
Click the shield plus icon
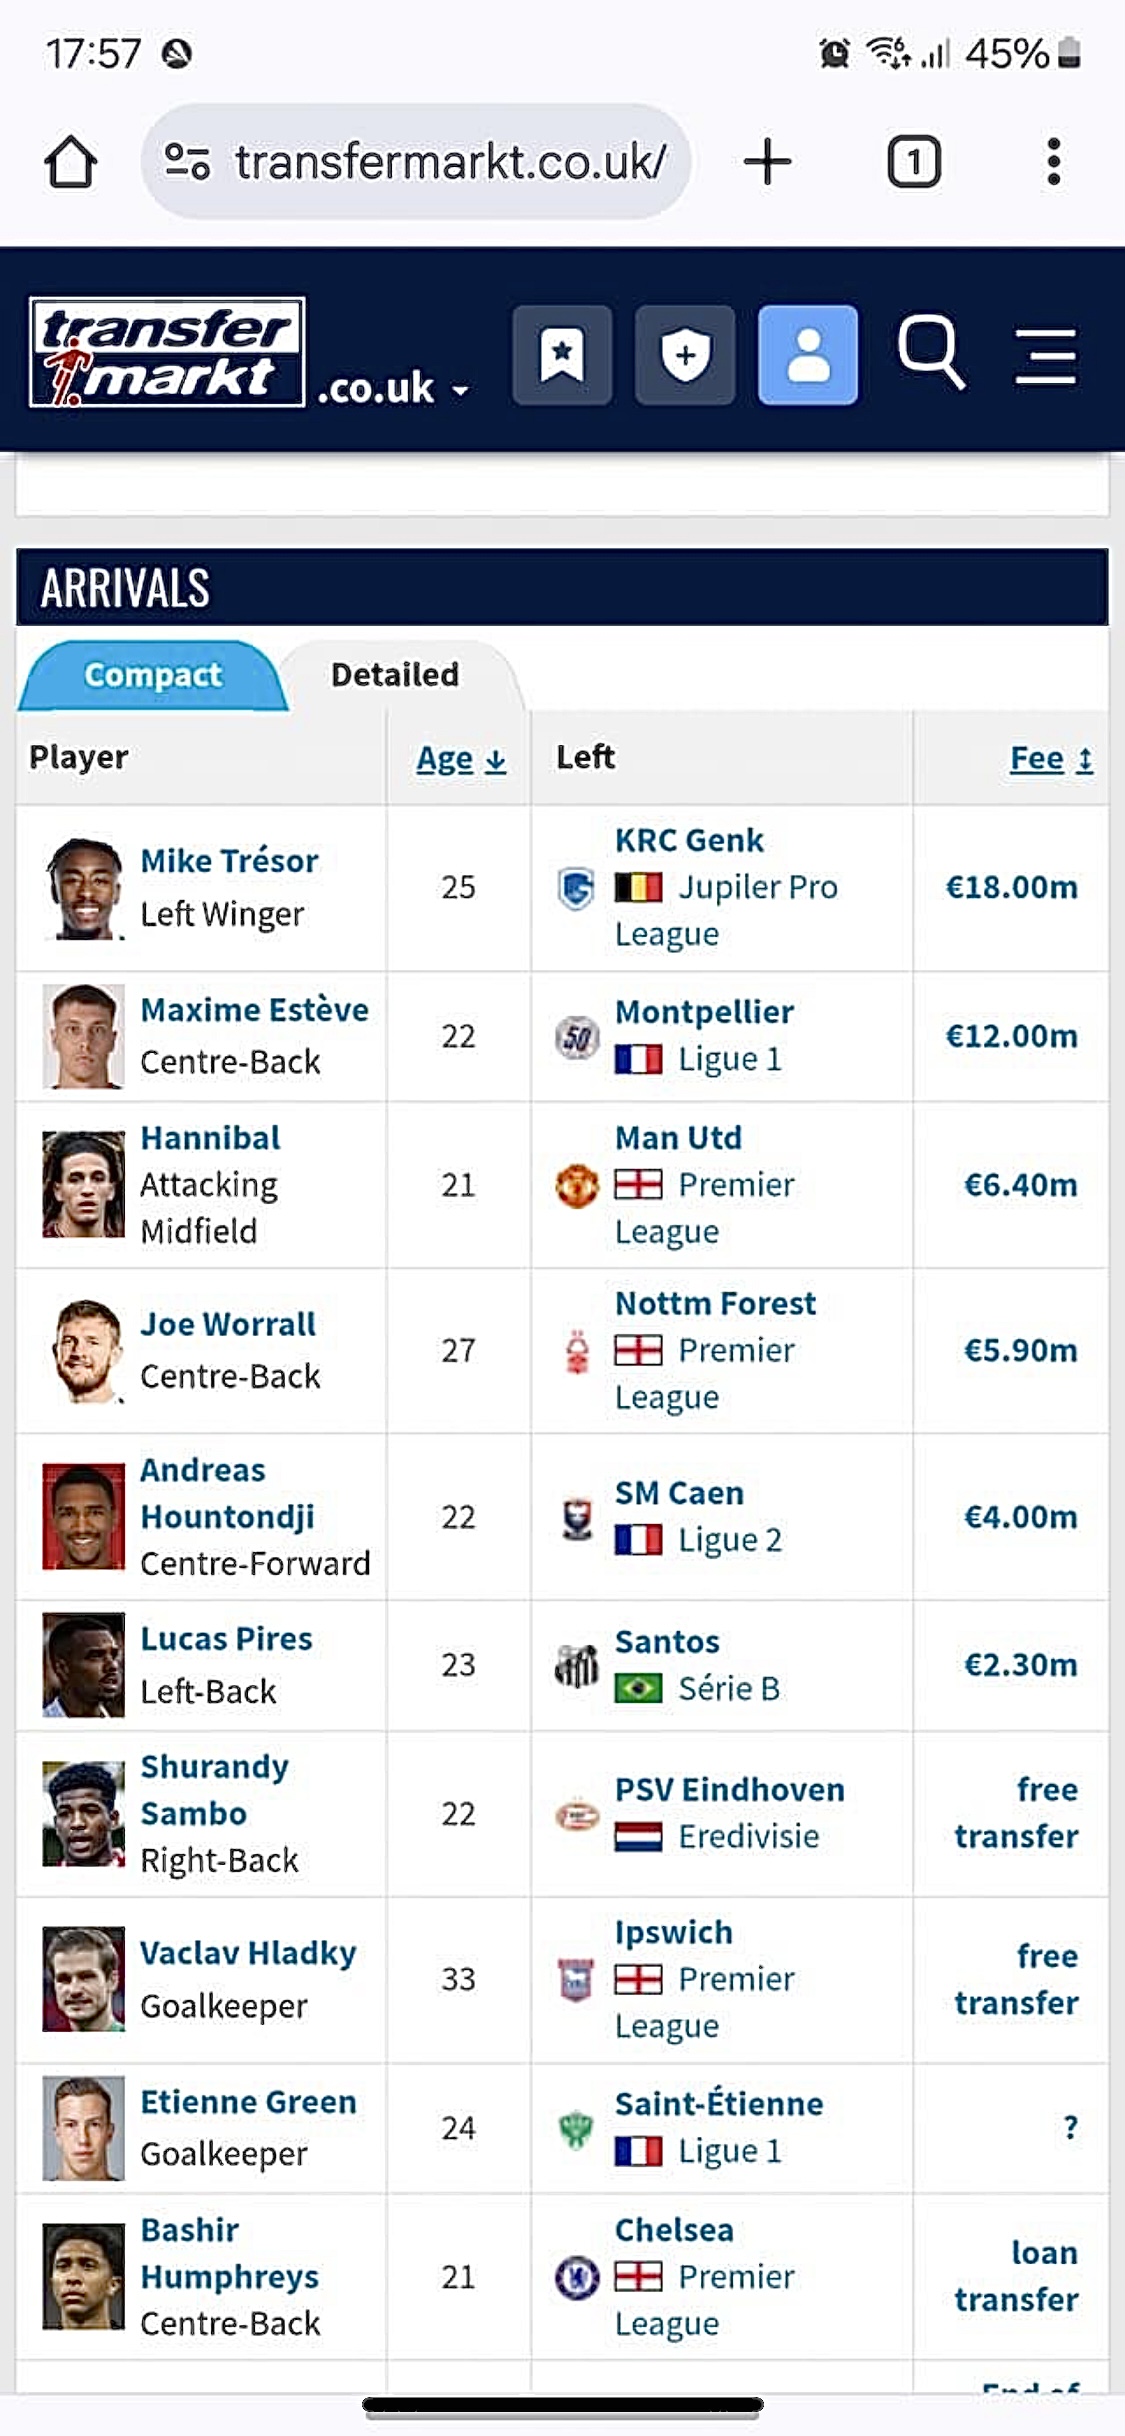[x=685, y=355]
